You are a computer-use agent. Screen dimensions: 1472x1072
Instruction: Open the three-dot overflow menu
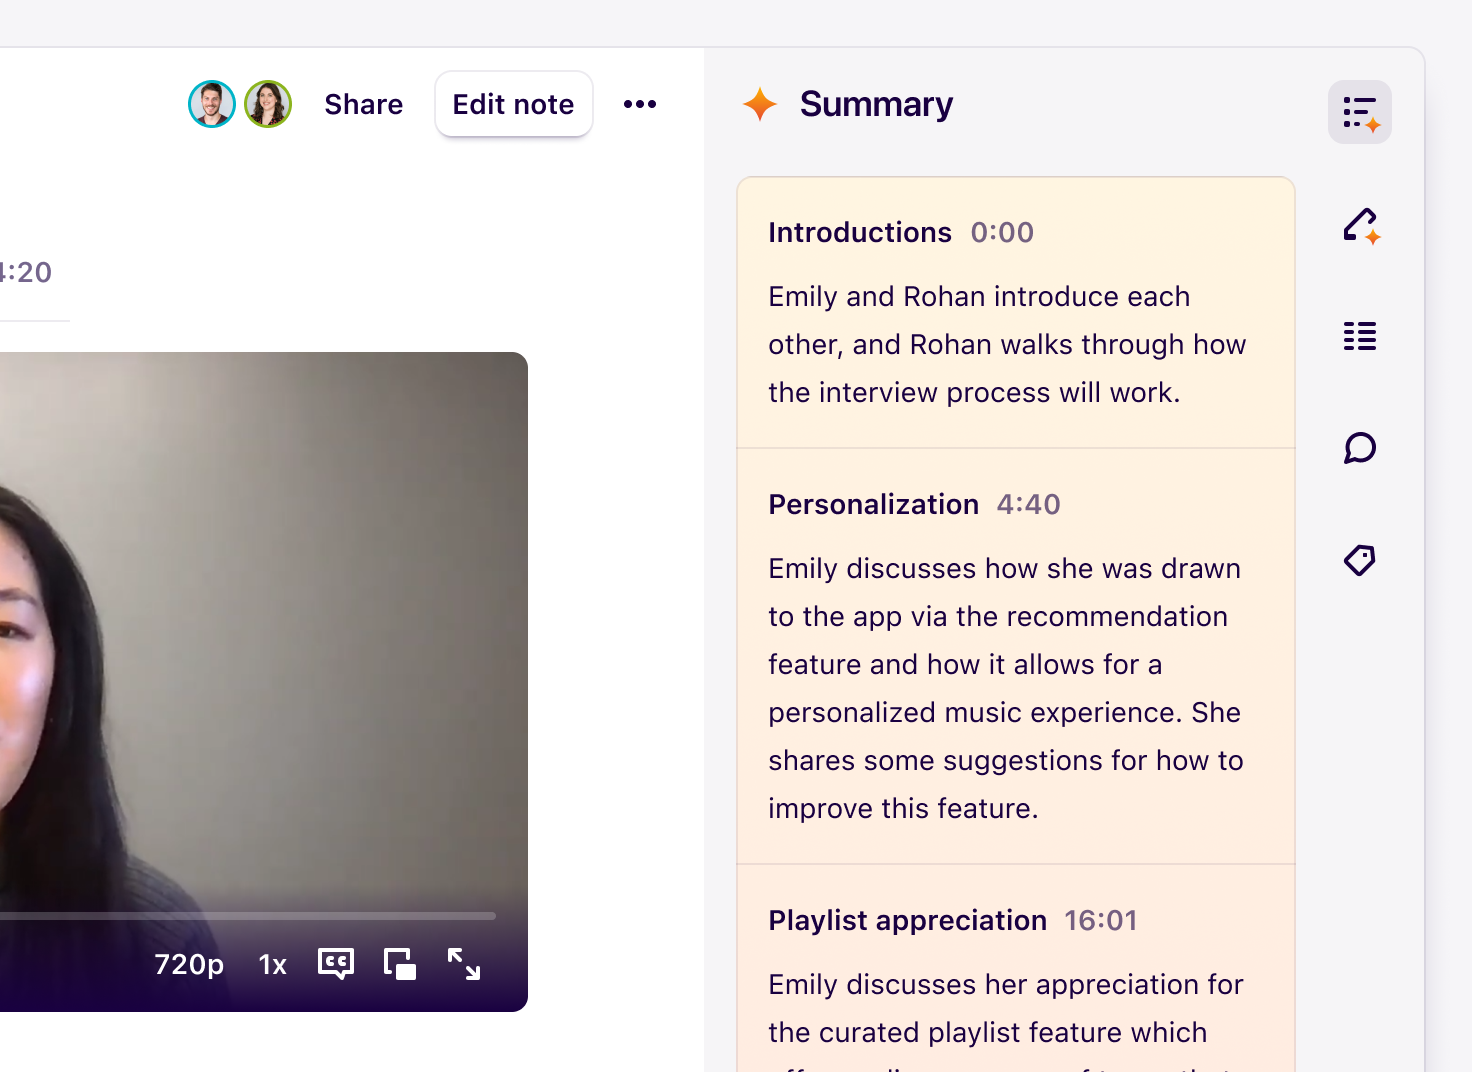[639, 103]
